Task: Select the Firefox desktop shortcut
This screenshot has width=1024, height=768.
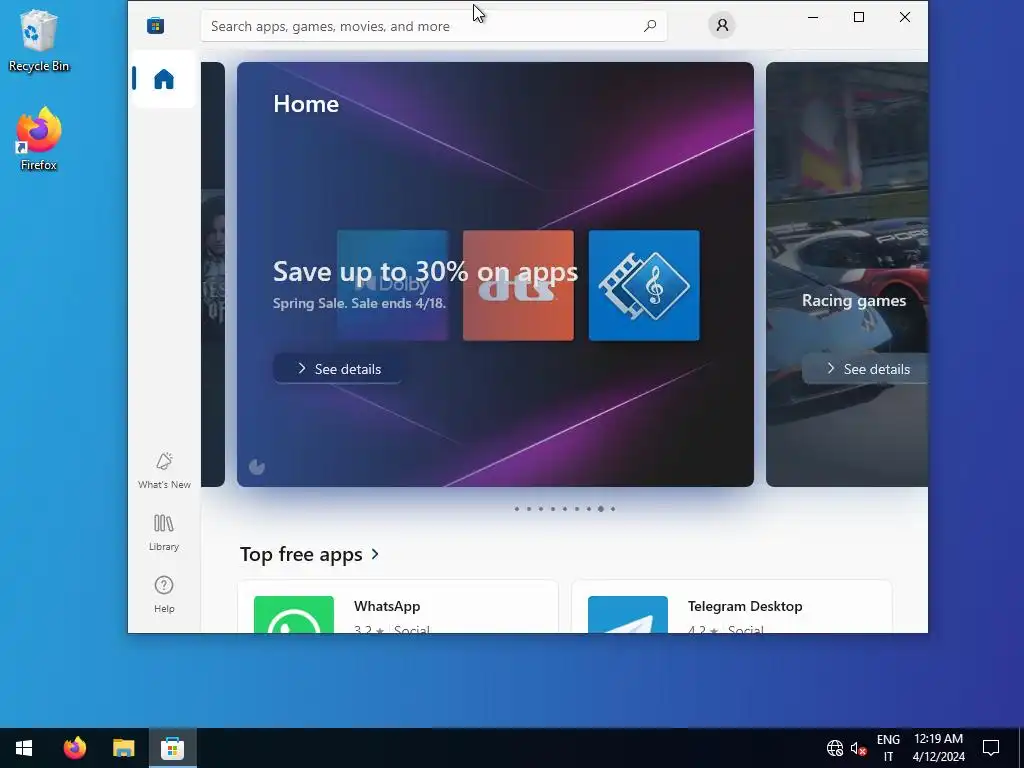Action: pos(39,139)
